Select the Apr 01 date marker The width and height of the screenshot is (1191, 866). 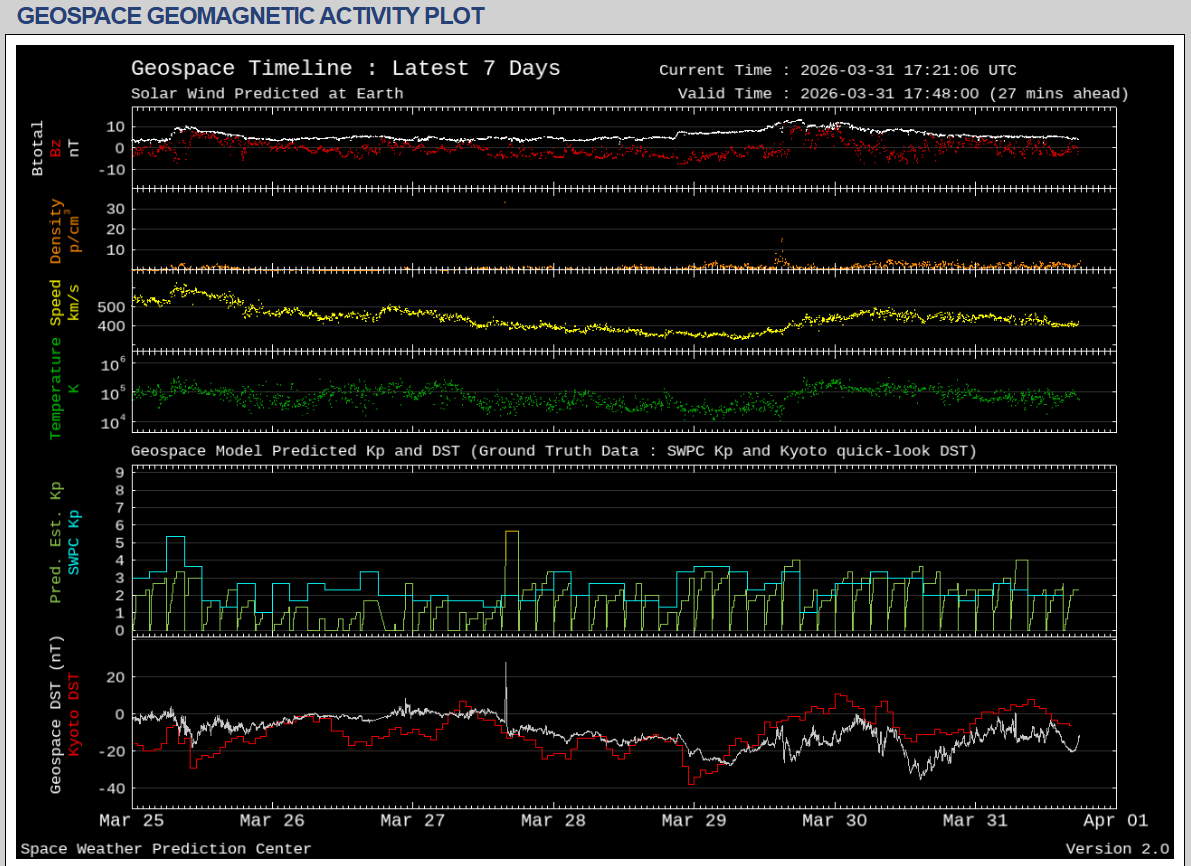click(x=1115, y=821)
